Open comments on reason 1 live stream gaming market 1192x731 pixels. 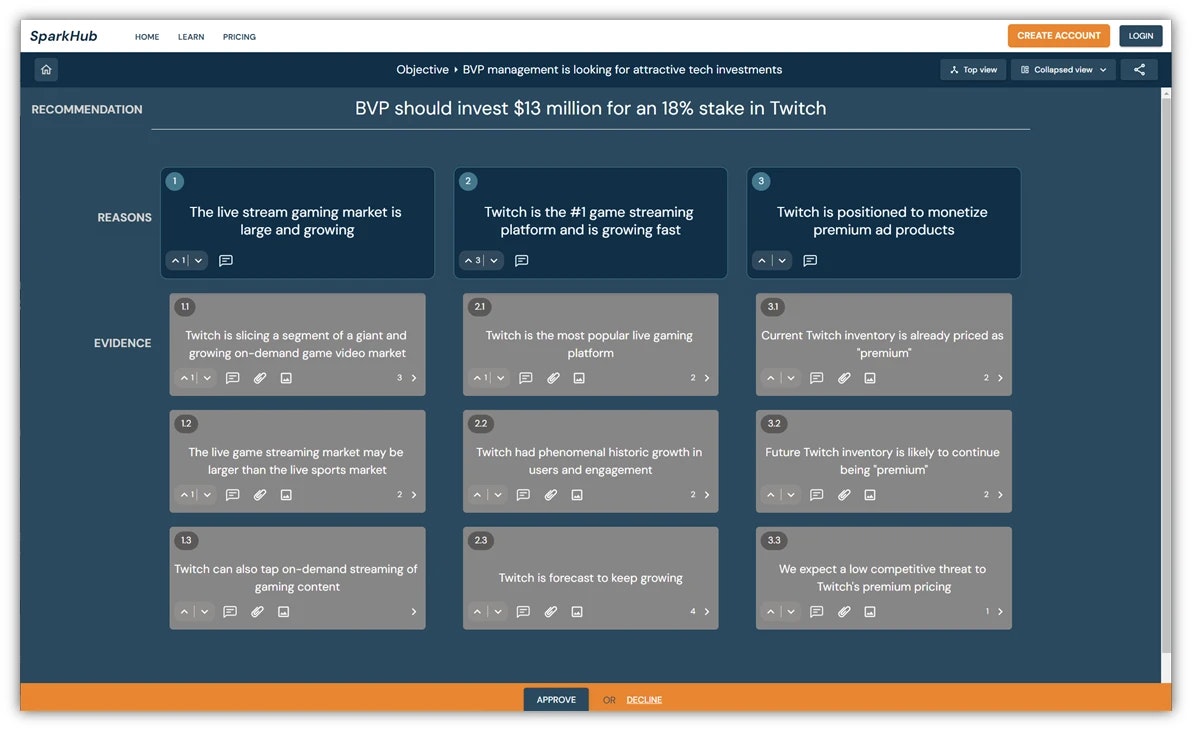point(226,261)
